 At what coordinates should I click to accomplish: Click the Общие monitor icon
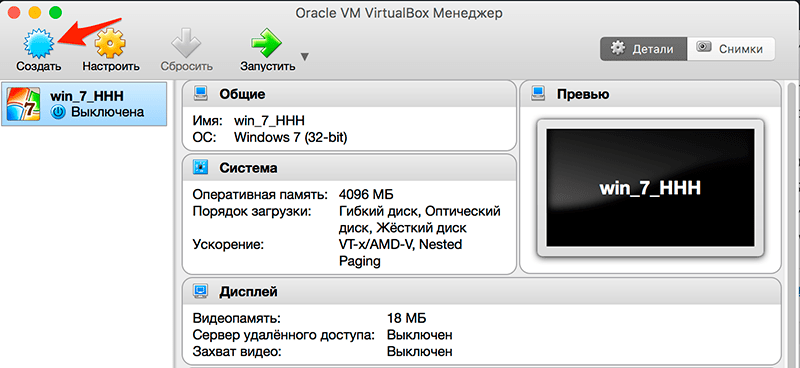[x=201, y=94]
